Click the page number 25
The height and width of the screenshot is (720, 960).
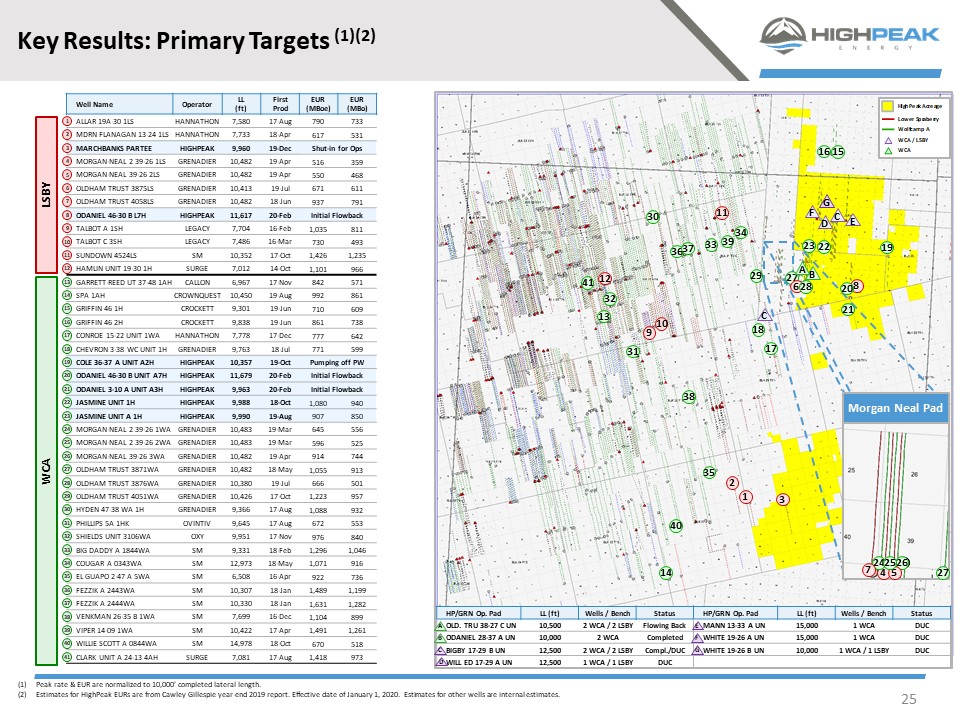click(x=909, y=699)
